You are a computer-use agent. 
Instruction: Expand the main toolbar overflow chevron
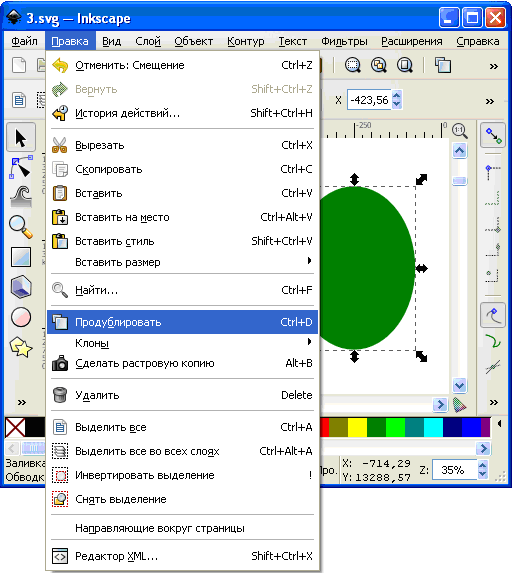[494, 67]
